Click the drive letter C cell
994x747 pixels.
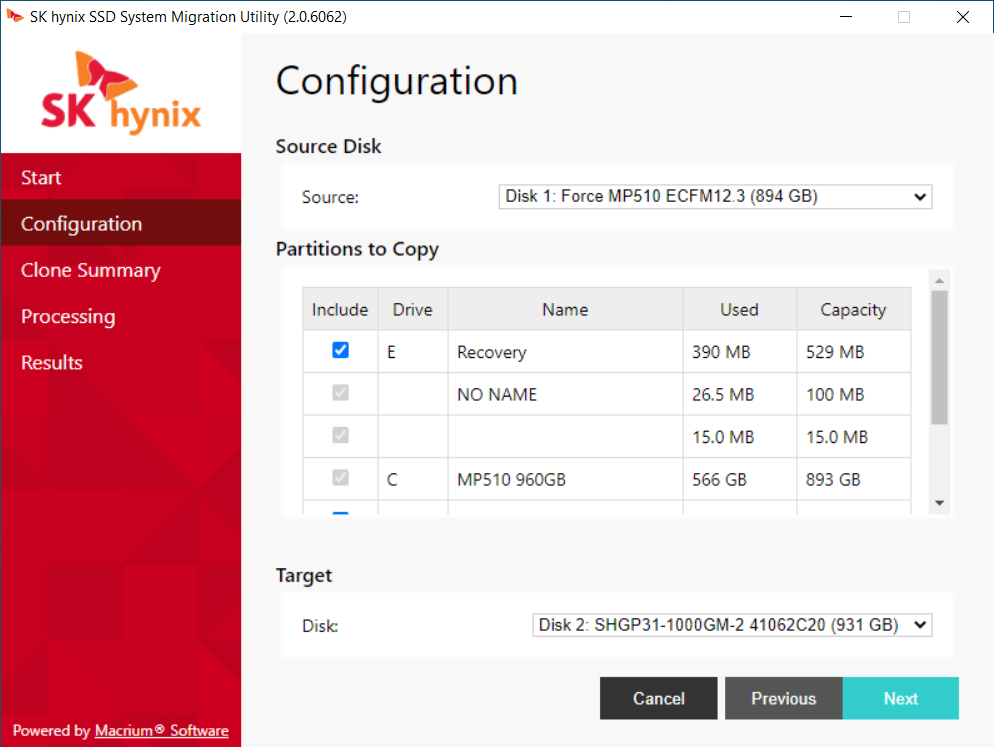[x=413, y=479]
